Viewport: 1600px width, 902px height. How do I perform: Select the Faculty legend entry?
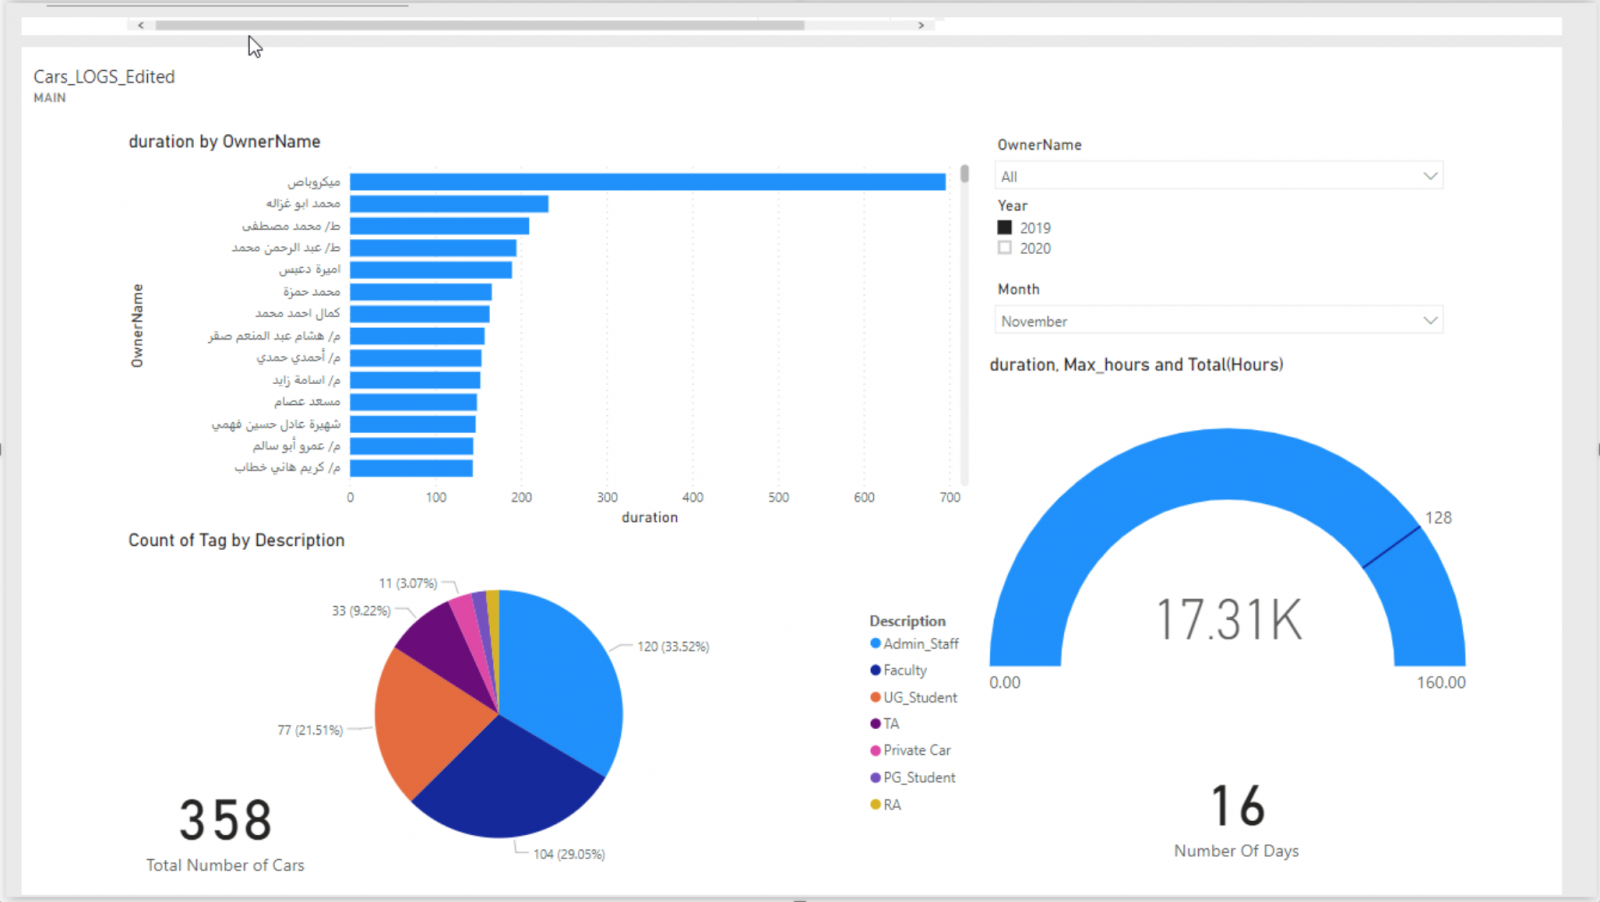(904, 670)
